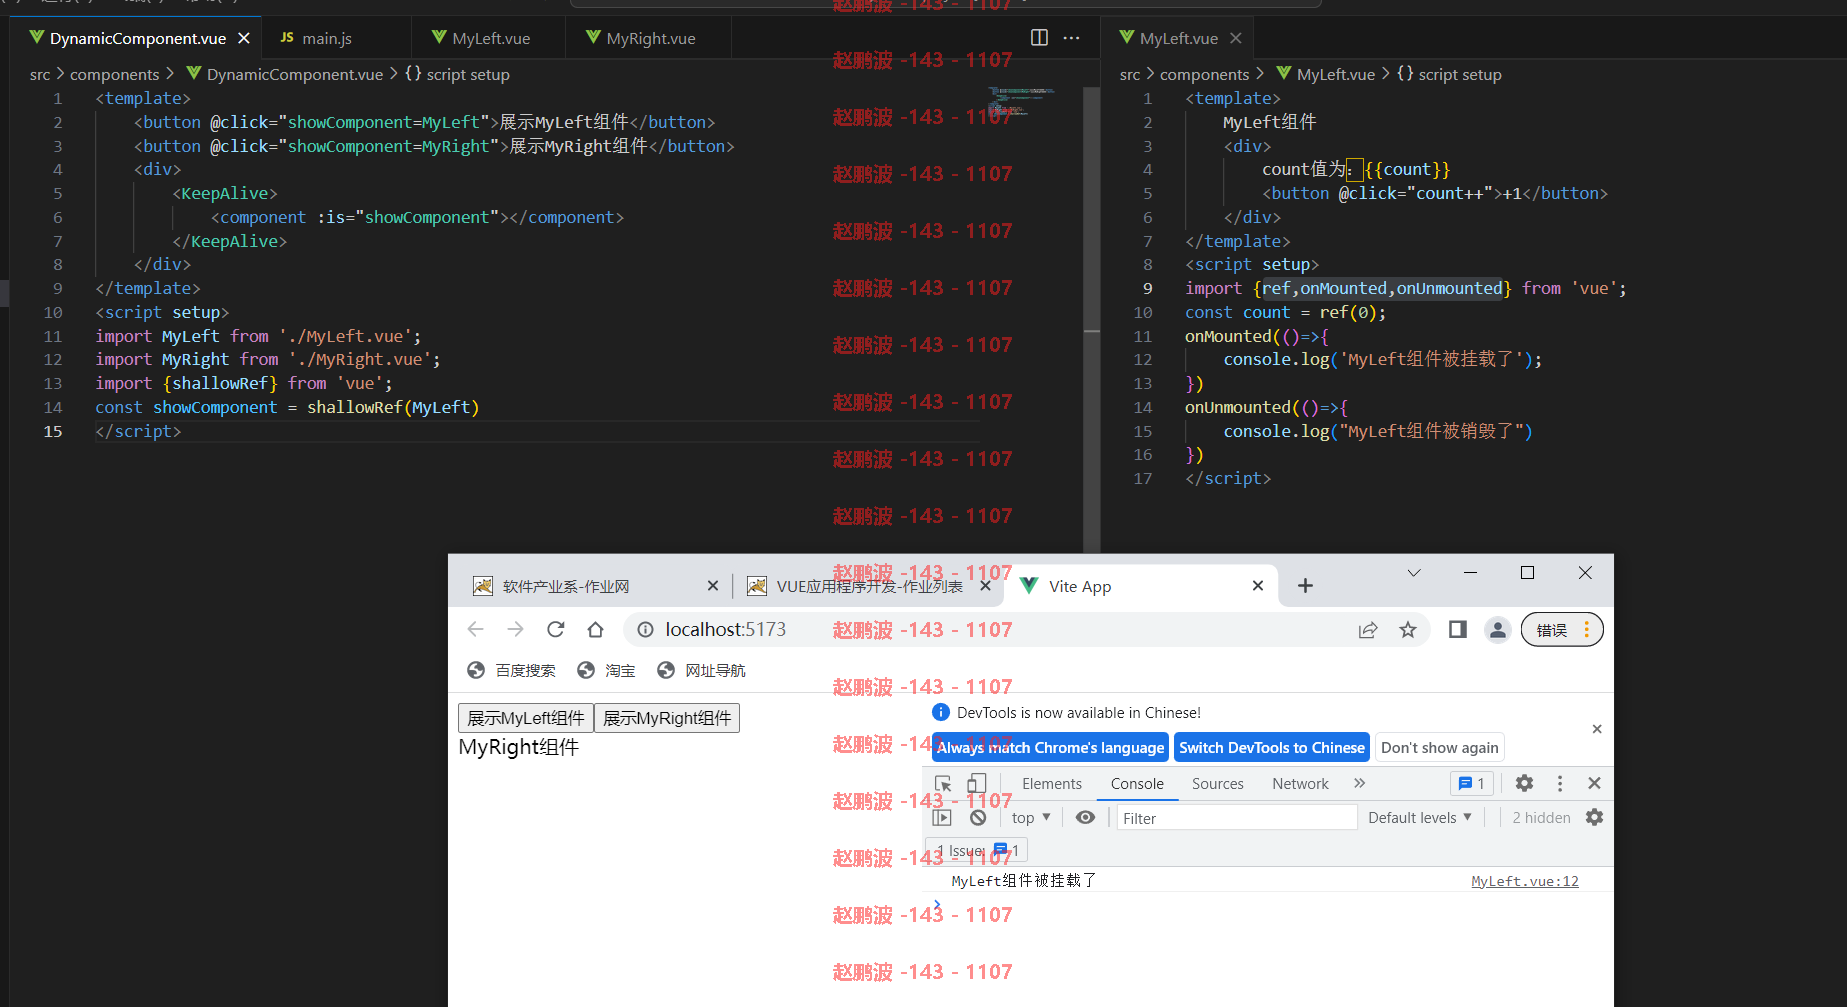Open the MyLeft.vue:12 source link
The height and width of the screenshot is (1007, 1847).
tap(1525, 881)
